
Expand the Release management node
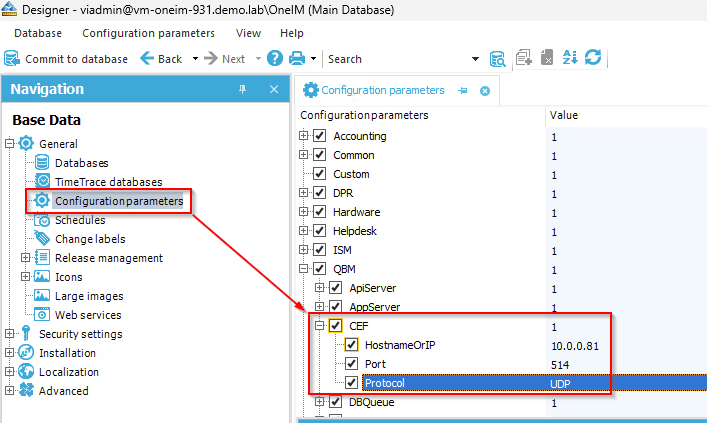click(x=26, y=257)
